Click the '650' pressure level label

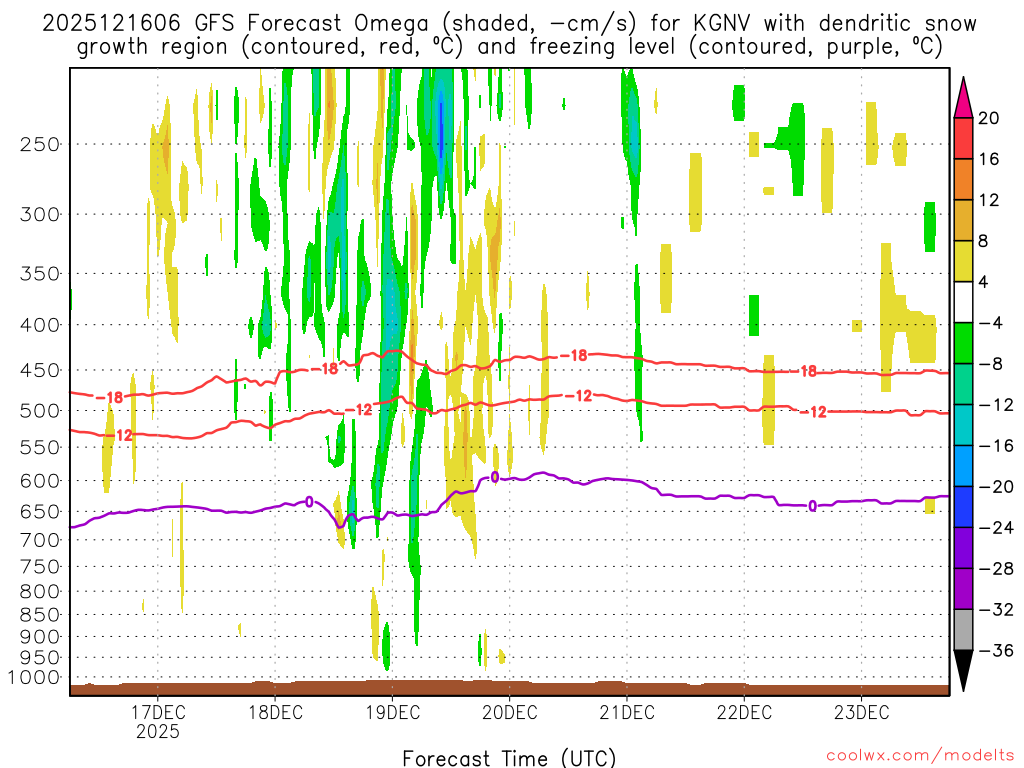click(40, 511)
